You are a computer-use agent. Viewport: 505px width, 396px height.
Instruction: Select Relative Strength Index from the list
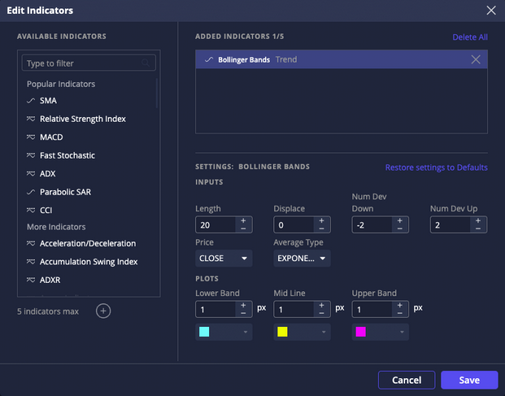click(83, 119)
